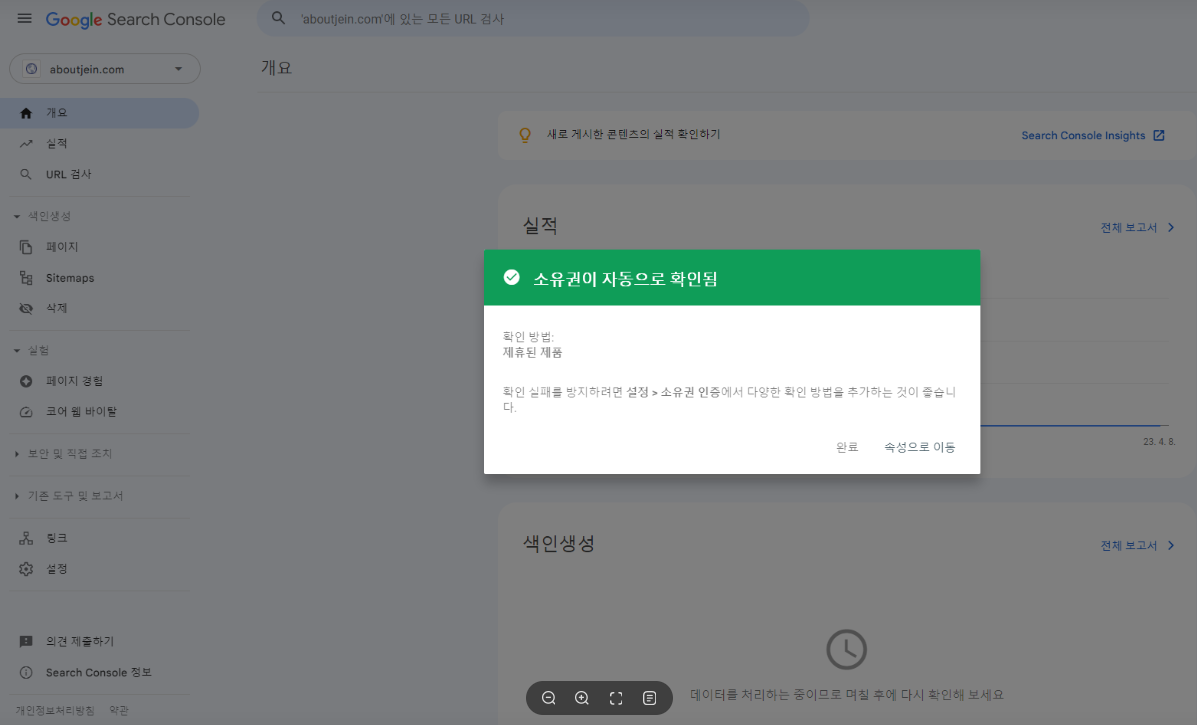Click the fullscreen frame button
Image resolution: width=1197 pixels, height=725 pixels.
[x=616, y=698]
